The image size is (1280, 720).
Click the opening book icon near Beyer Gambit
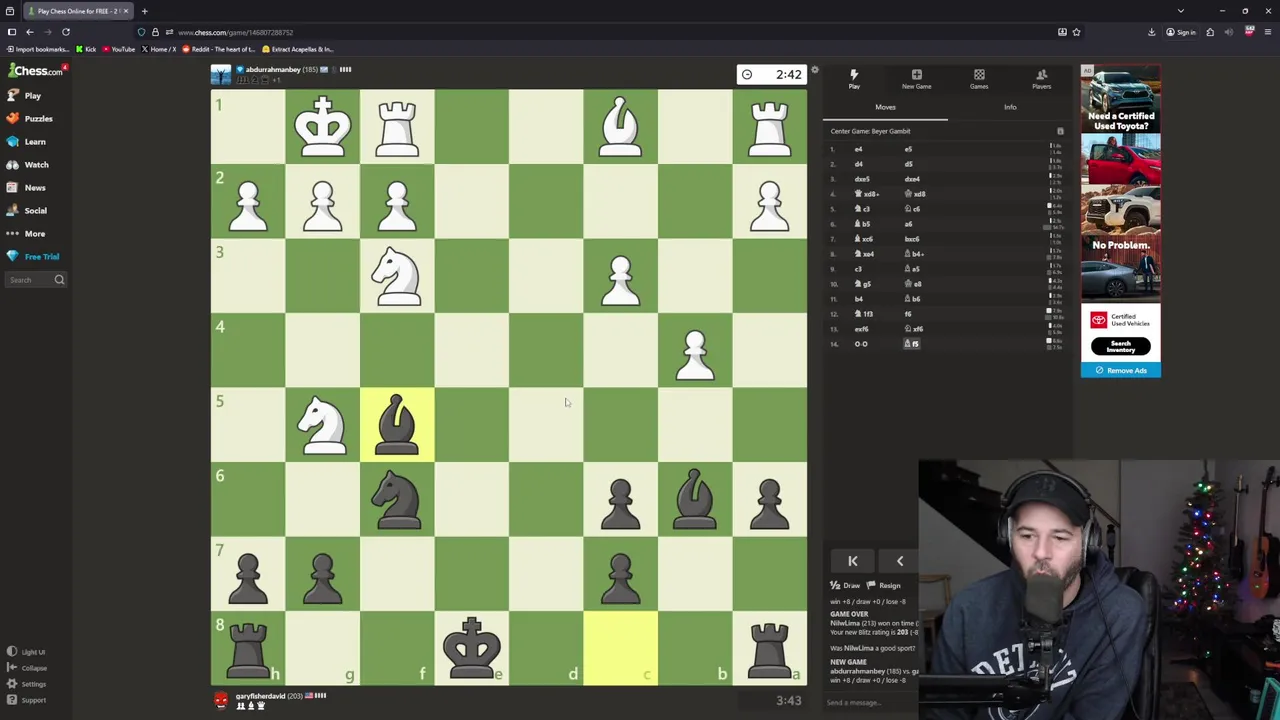1060,131
